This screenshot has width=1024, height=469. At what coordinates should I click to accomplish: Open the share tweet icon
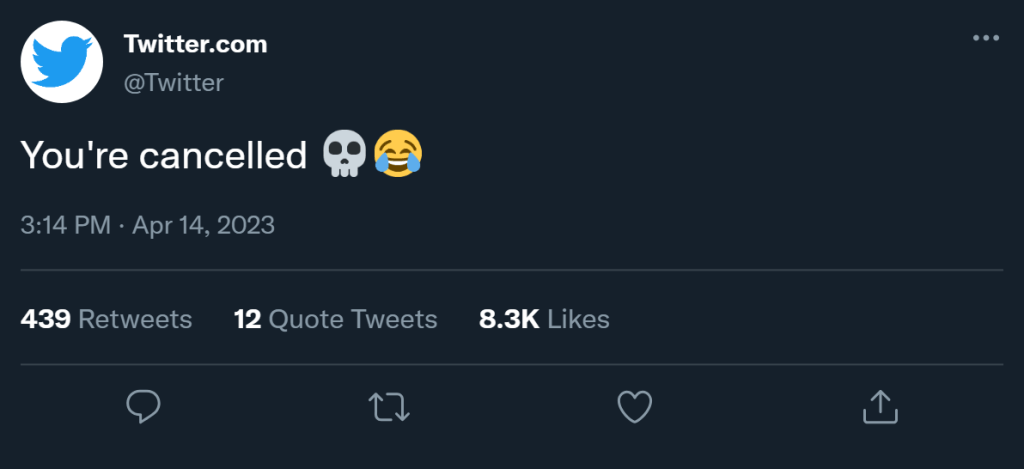(879, 406)
